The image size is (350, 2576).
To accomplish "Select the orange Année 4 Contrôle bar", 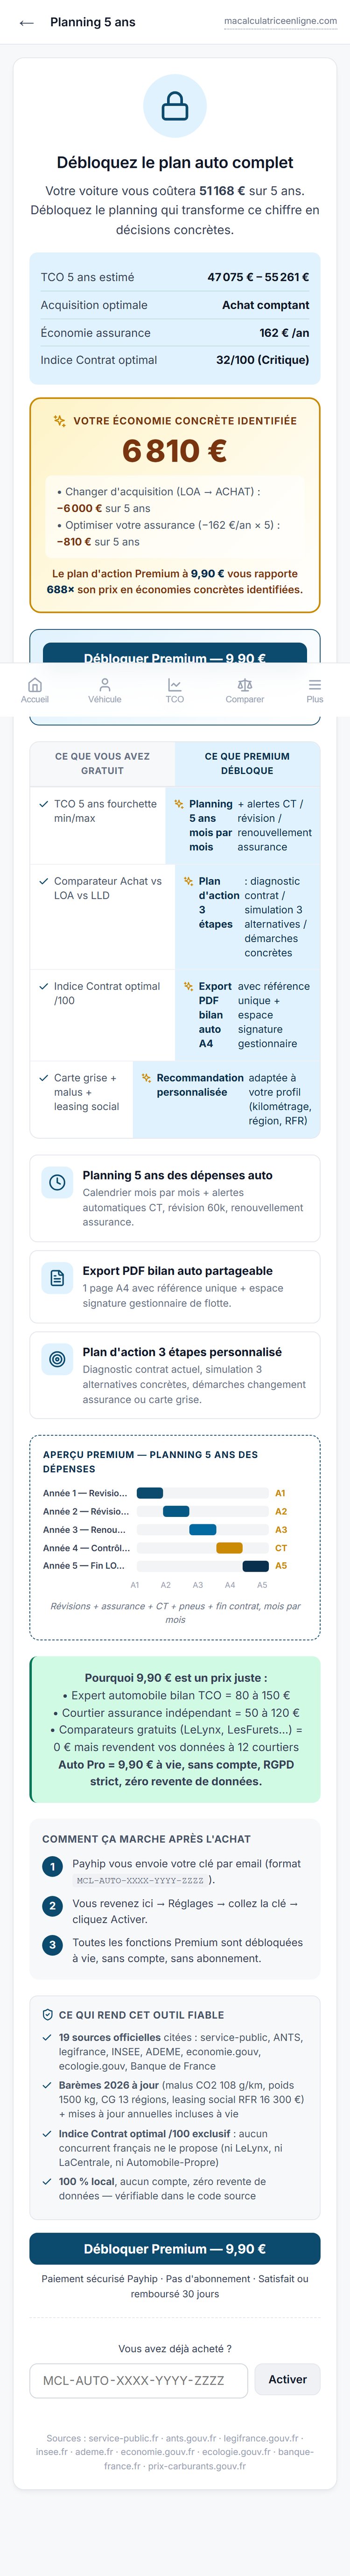I will click(229, 1548).
